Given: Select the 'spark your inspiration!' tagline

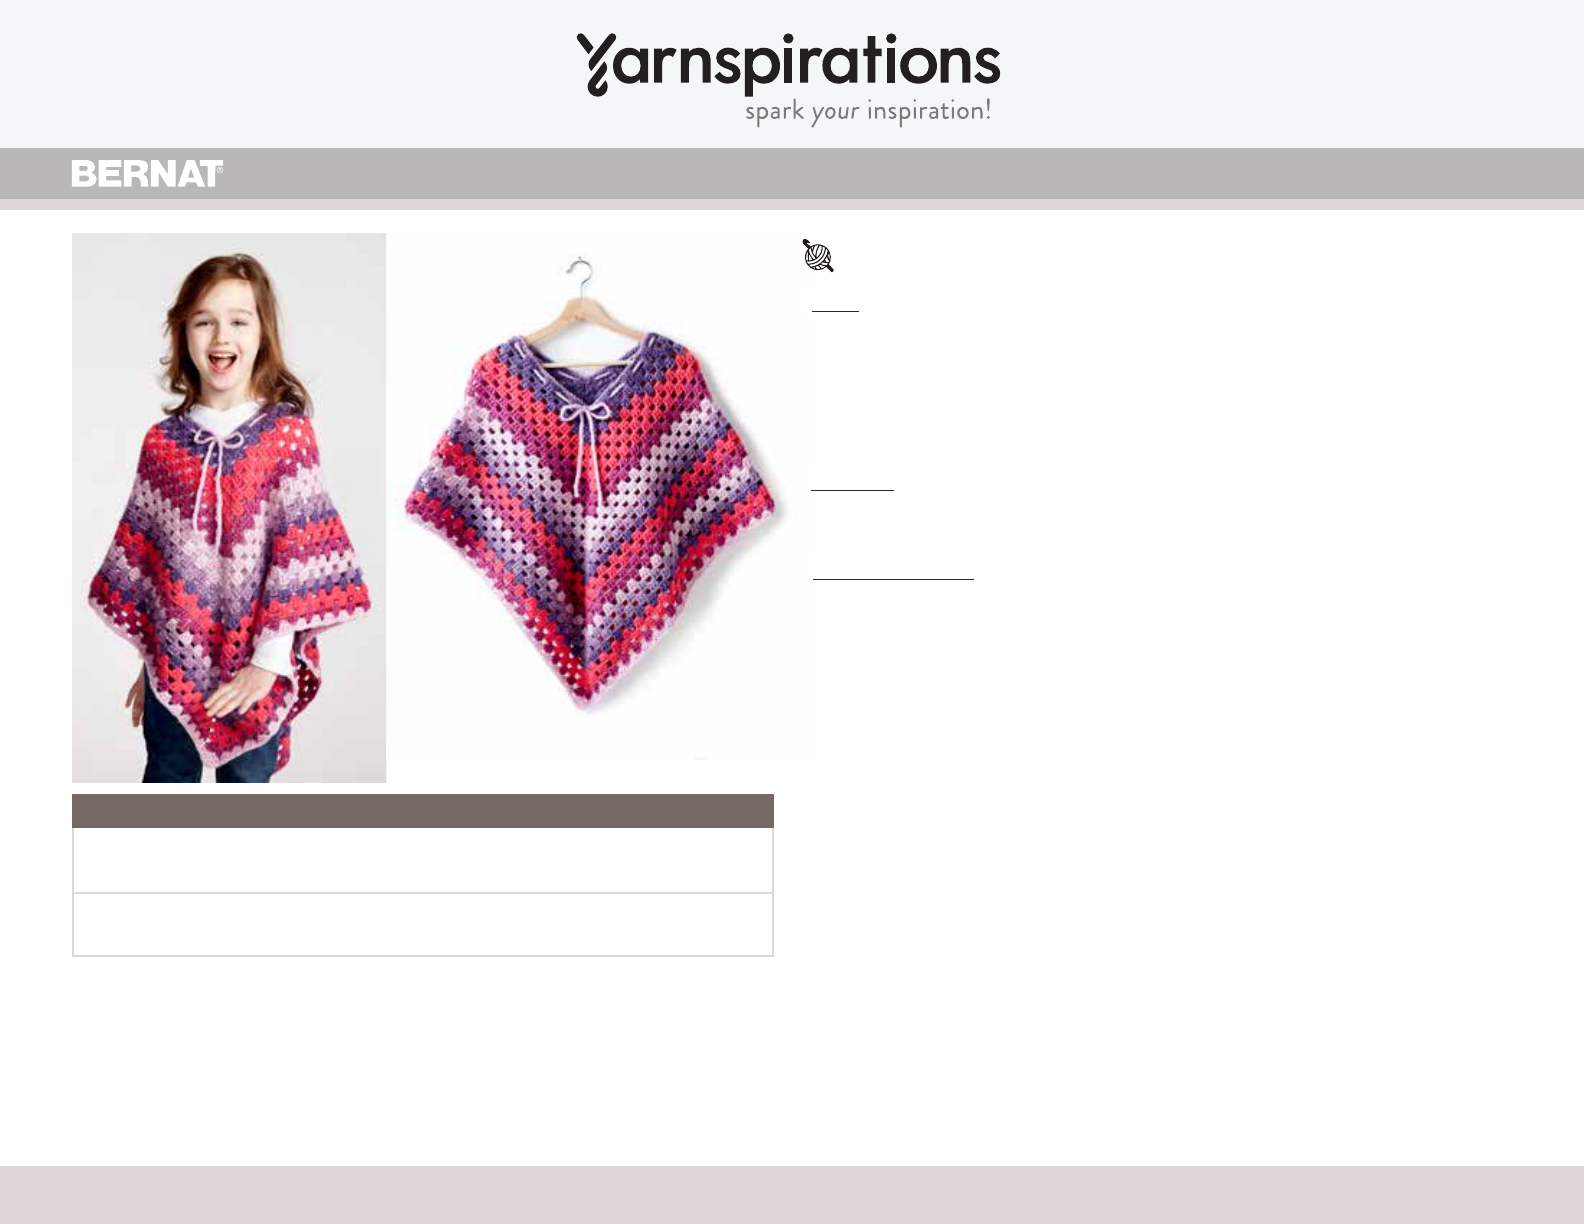Looking at the screenshot, I should (x=868, y=111).
